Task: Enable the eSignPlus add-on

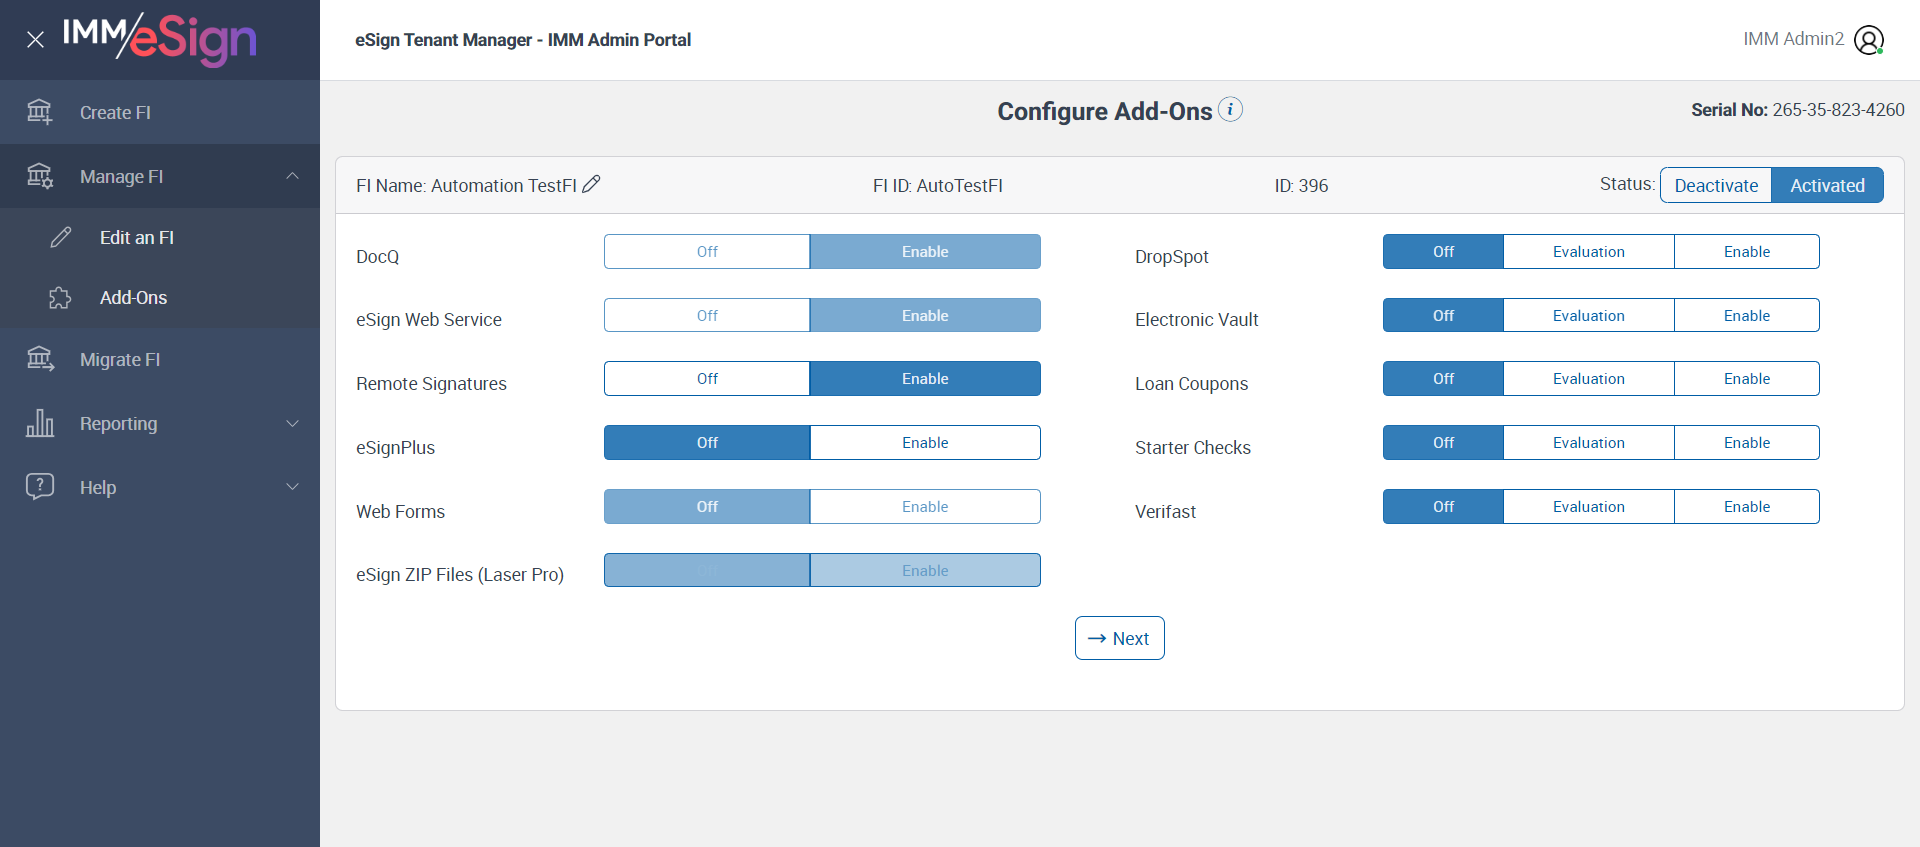Action: [925, 443]
